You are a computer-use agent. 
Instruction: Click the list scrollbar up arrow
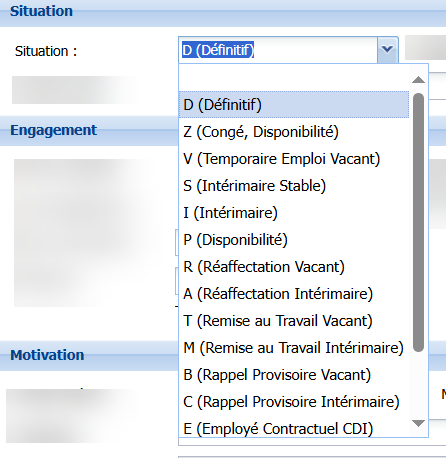click(418, 80)
